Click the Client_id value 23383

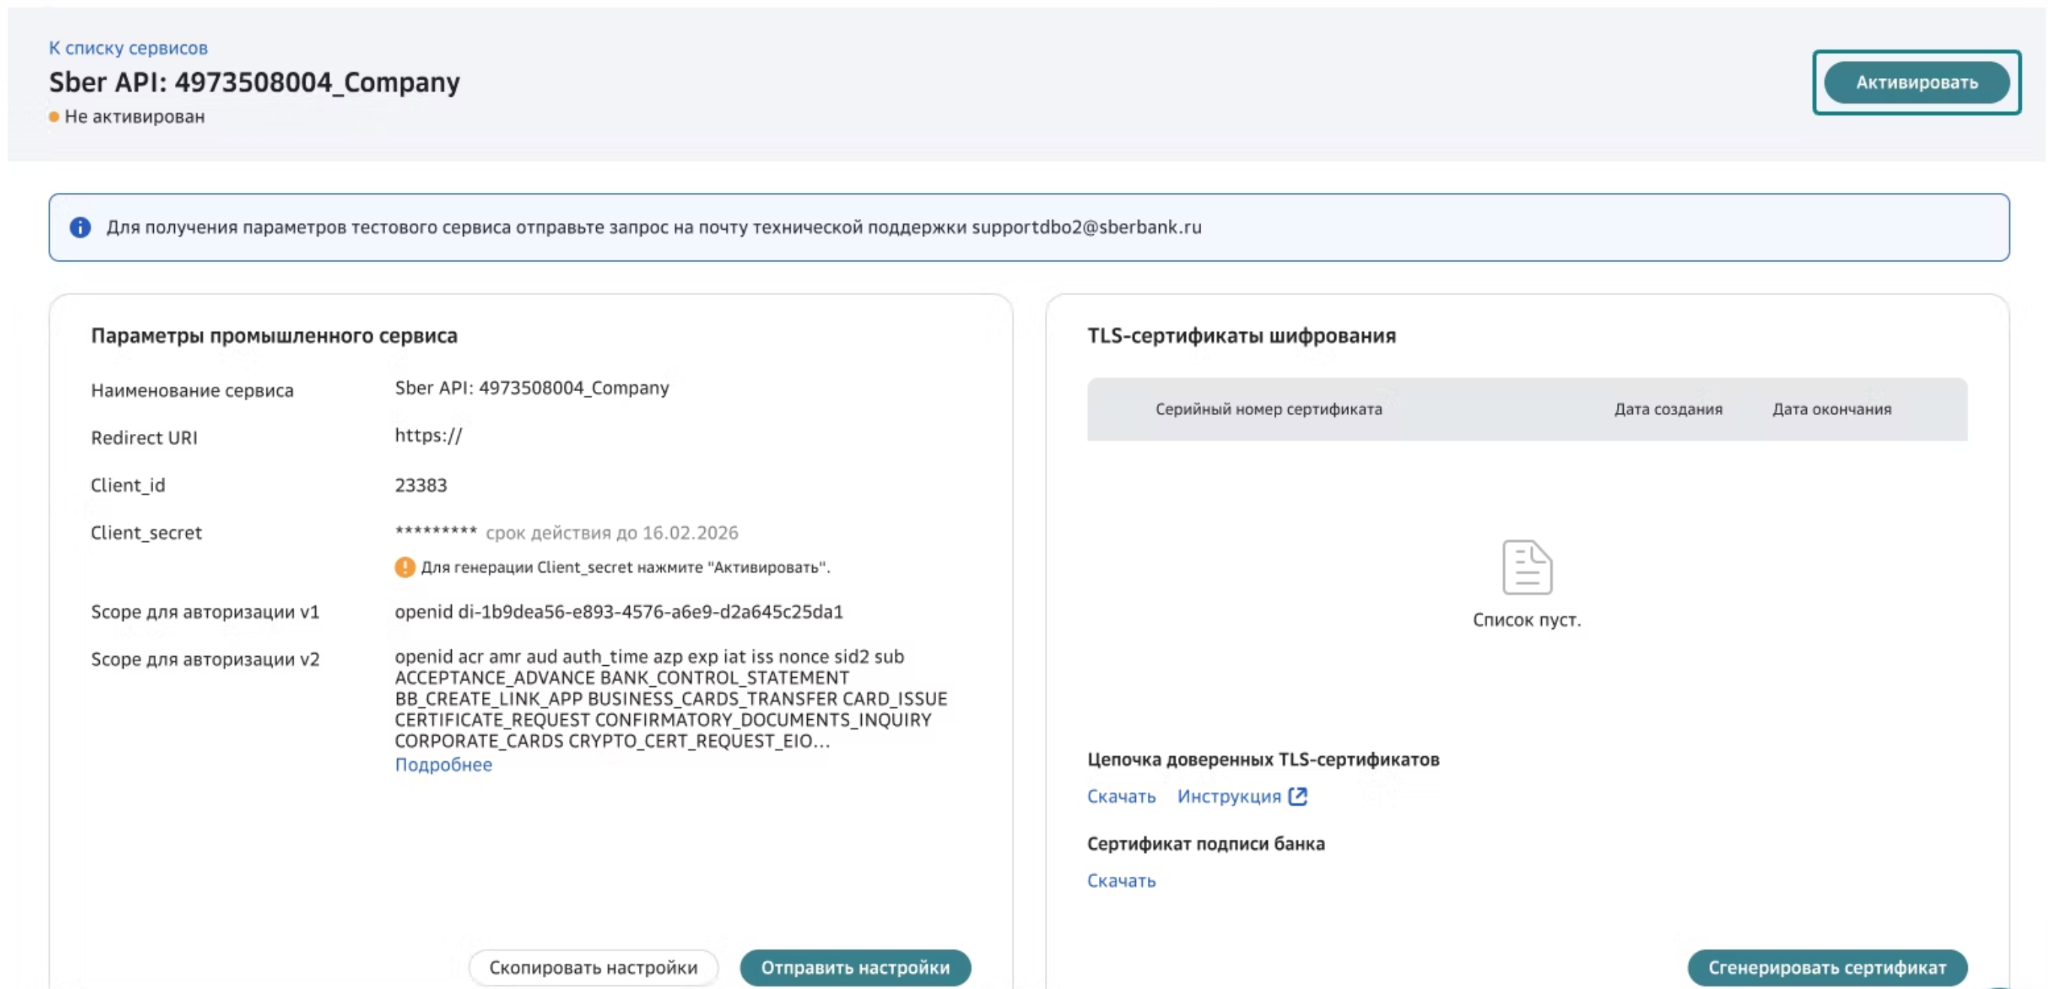click(421, 486)
